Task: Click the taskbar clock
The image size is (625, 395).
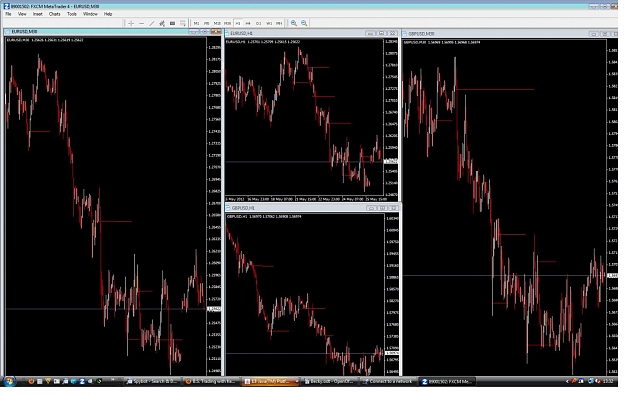Action: coord(608,381)
